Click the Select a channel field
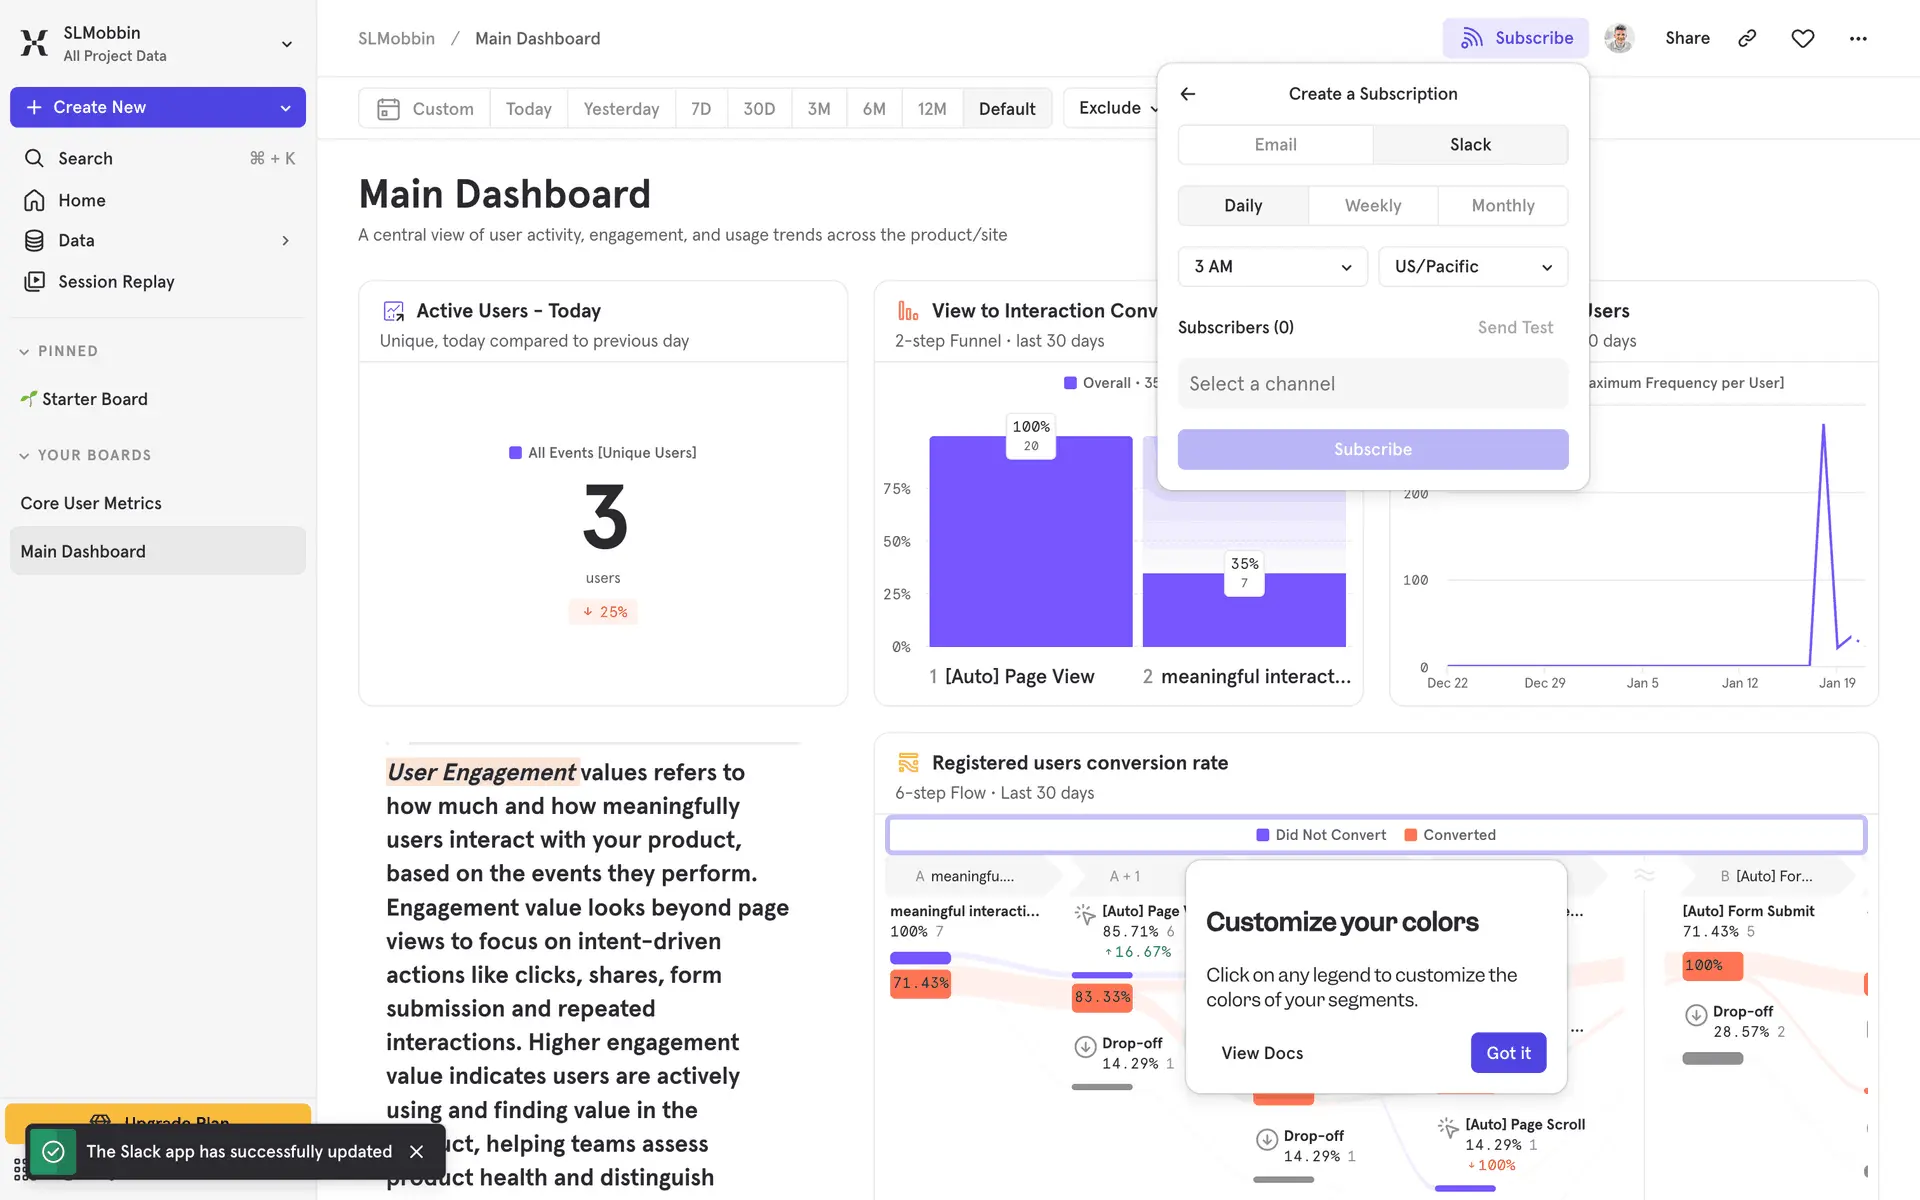The image size is (1920, 1200). point(1372,384)
